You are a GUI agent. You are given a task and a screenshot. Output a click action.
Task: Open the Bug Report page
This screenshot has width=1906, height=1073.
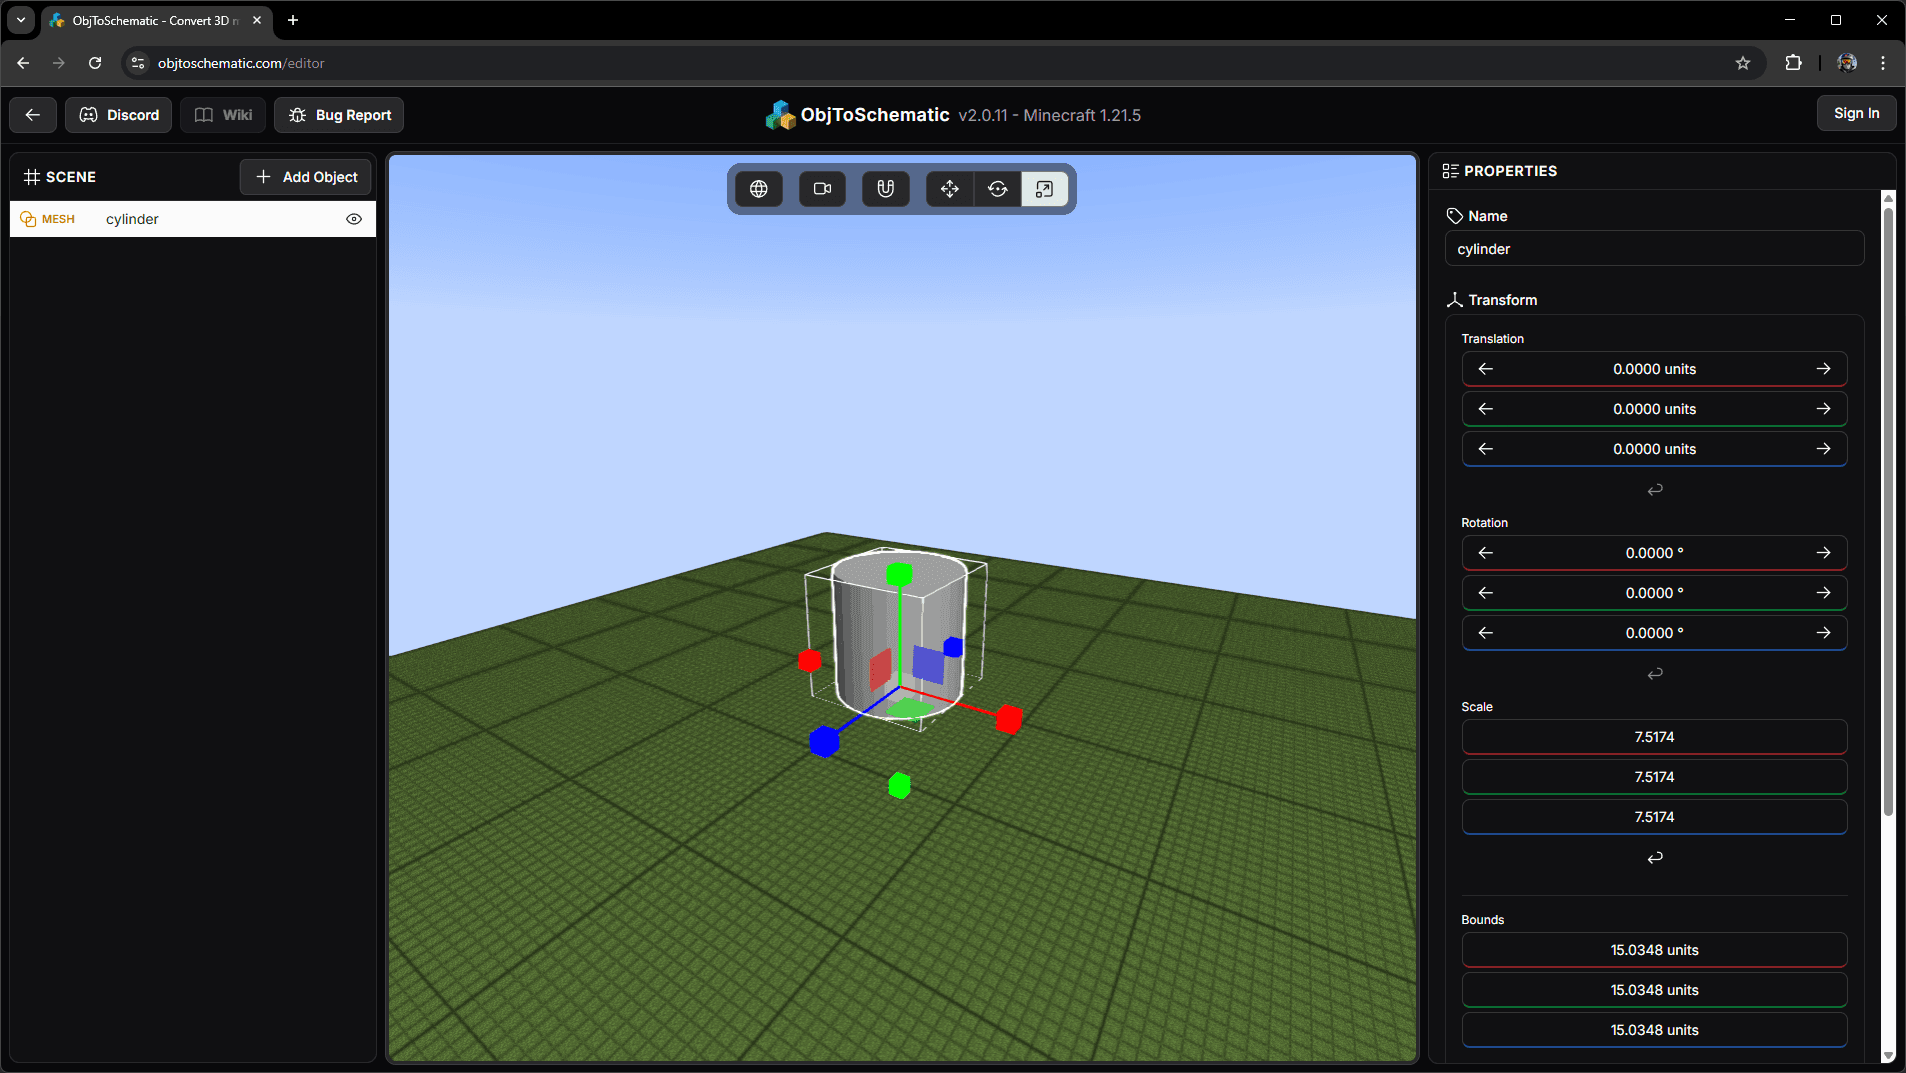pyautogui.click(x=338, y=114)
